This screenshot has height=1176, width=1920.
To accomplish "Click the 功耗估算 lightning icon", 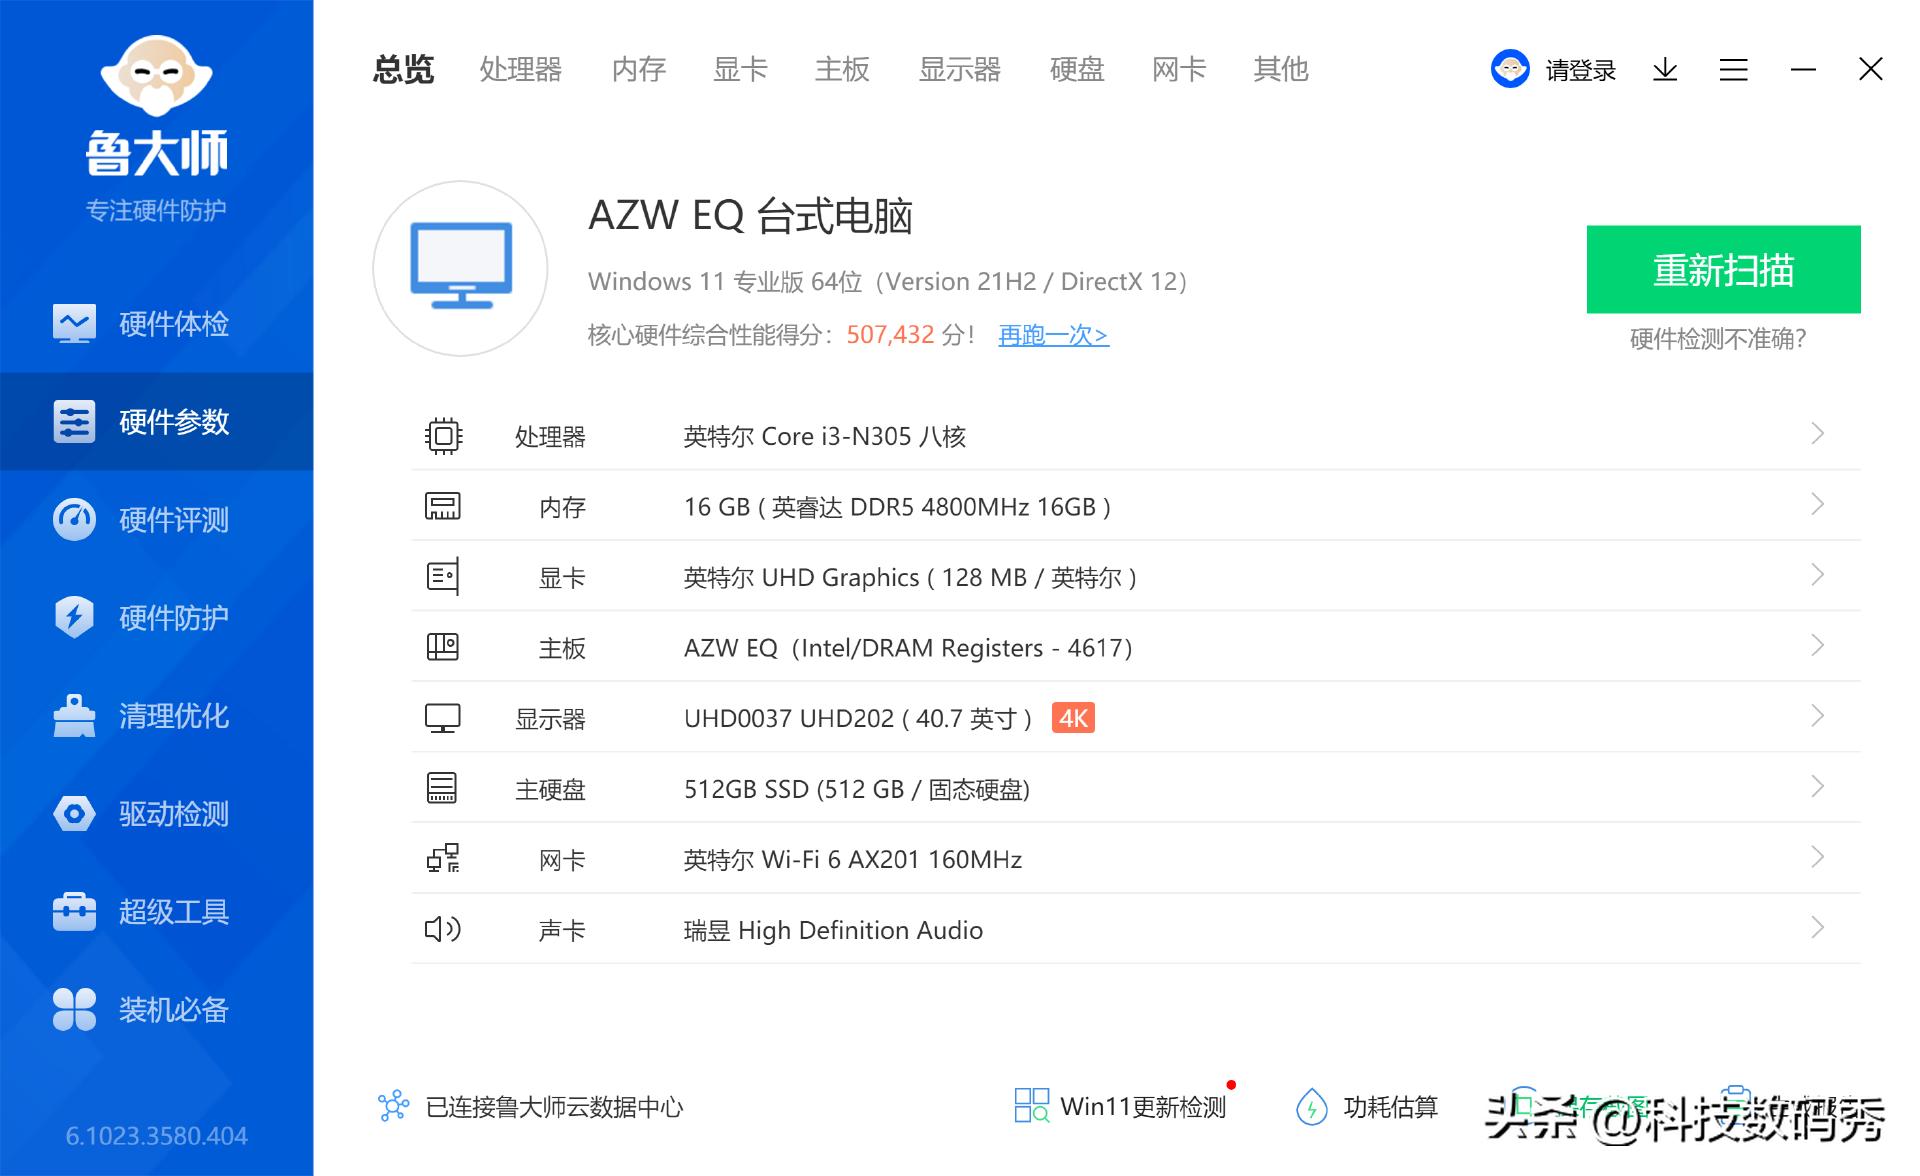I will (1314, 1106).
